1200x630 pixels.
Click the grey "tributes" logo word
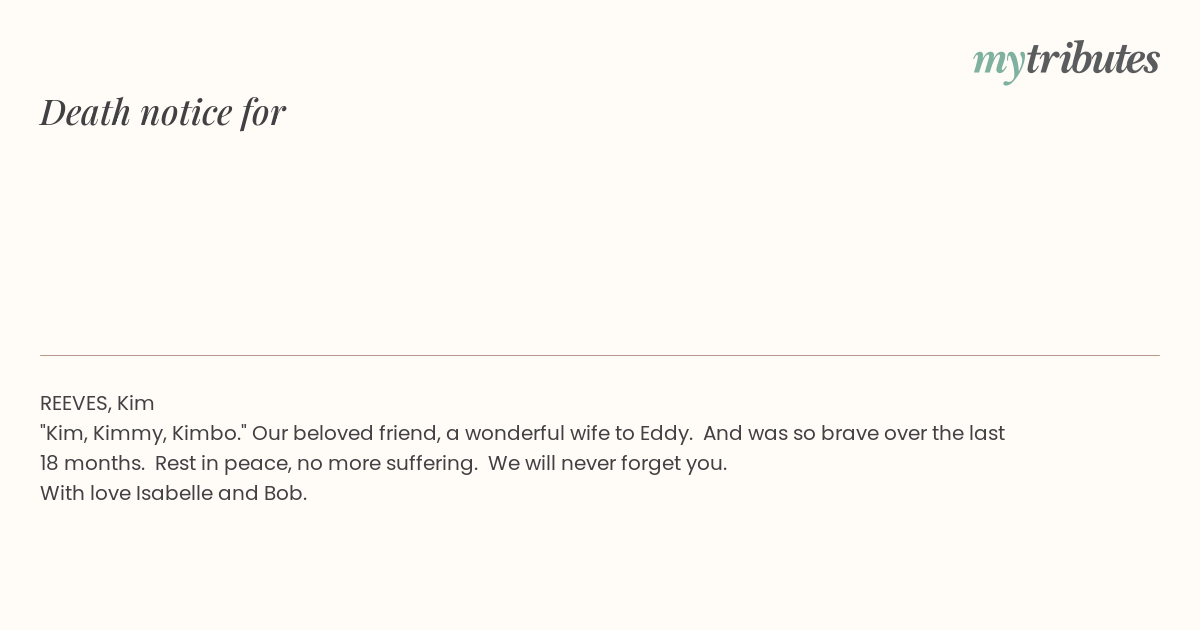coord(1093,59)
